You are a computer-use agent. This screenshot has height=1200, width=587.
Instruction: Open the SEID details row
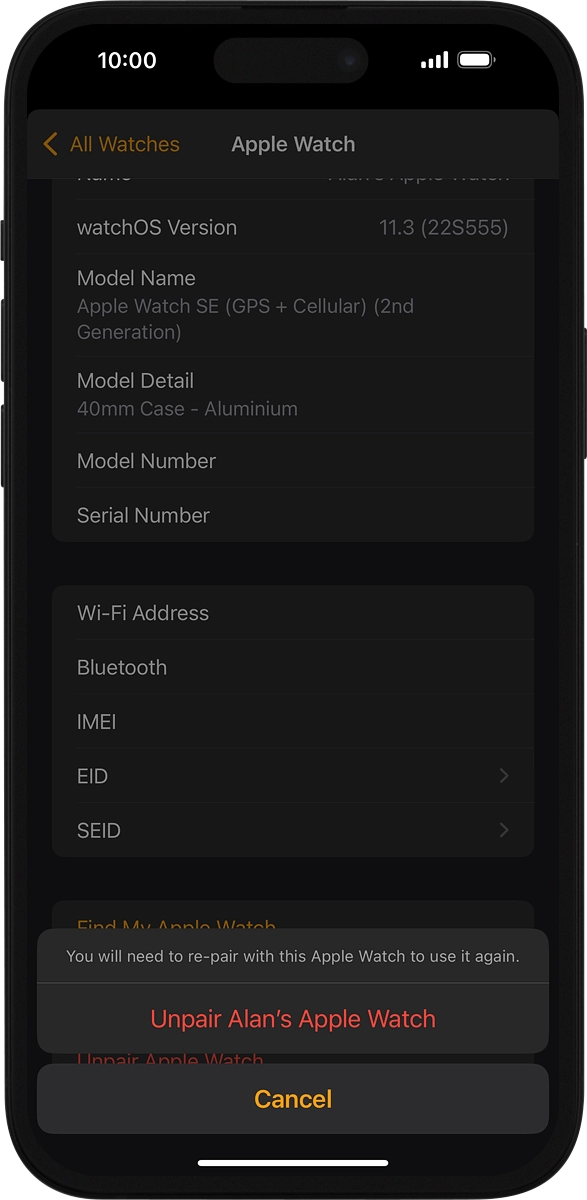click(x=293, y=830)
